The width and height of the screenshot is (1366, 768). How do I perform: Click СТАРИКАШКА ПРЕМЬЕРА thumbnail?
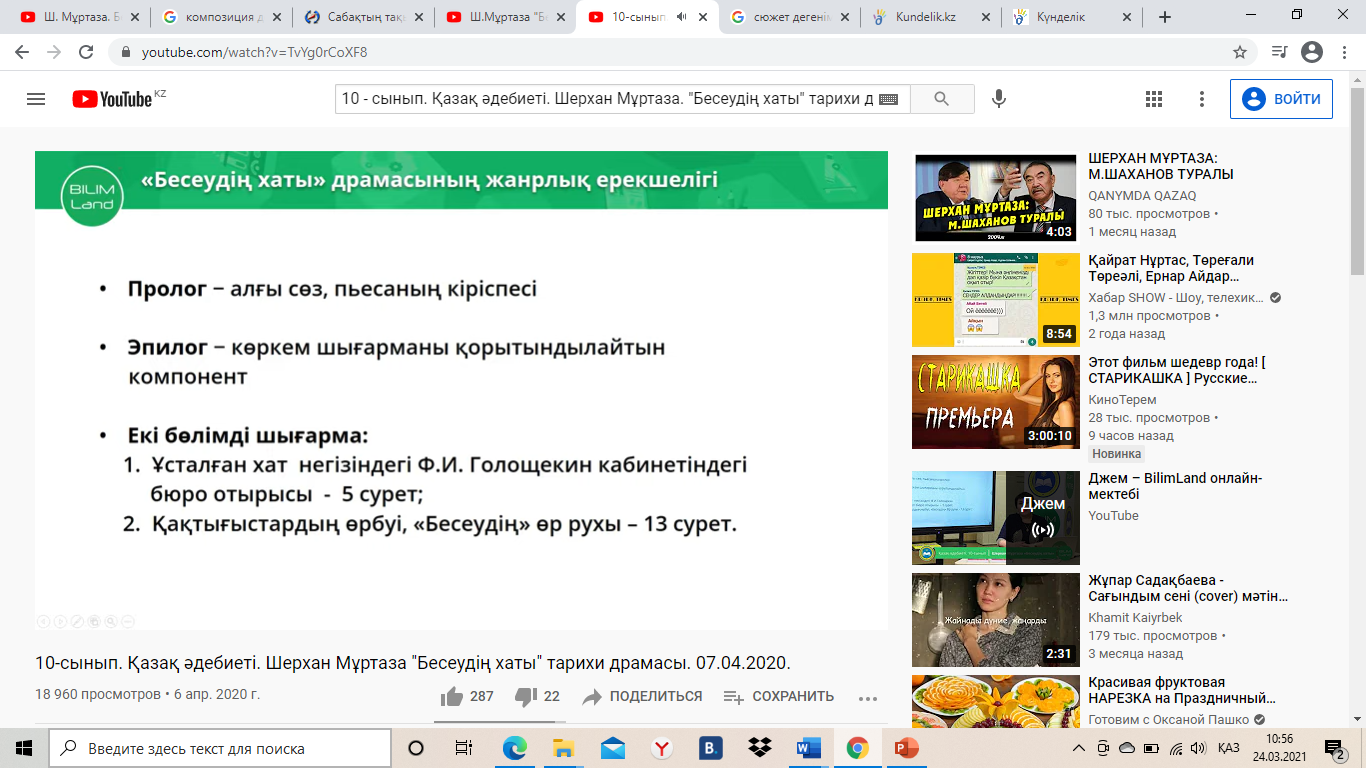point(996,402)
